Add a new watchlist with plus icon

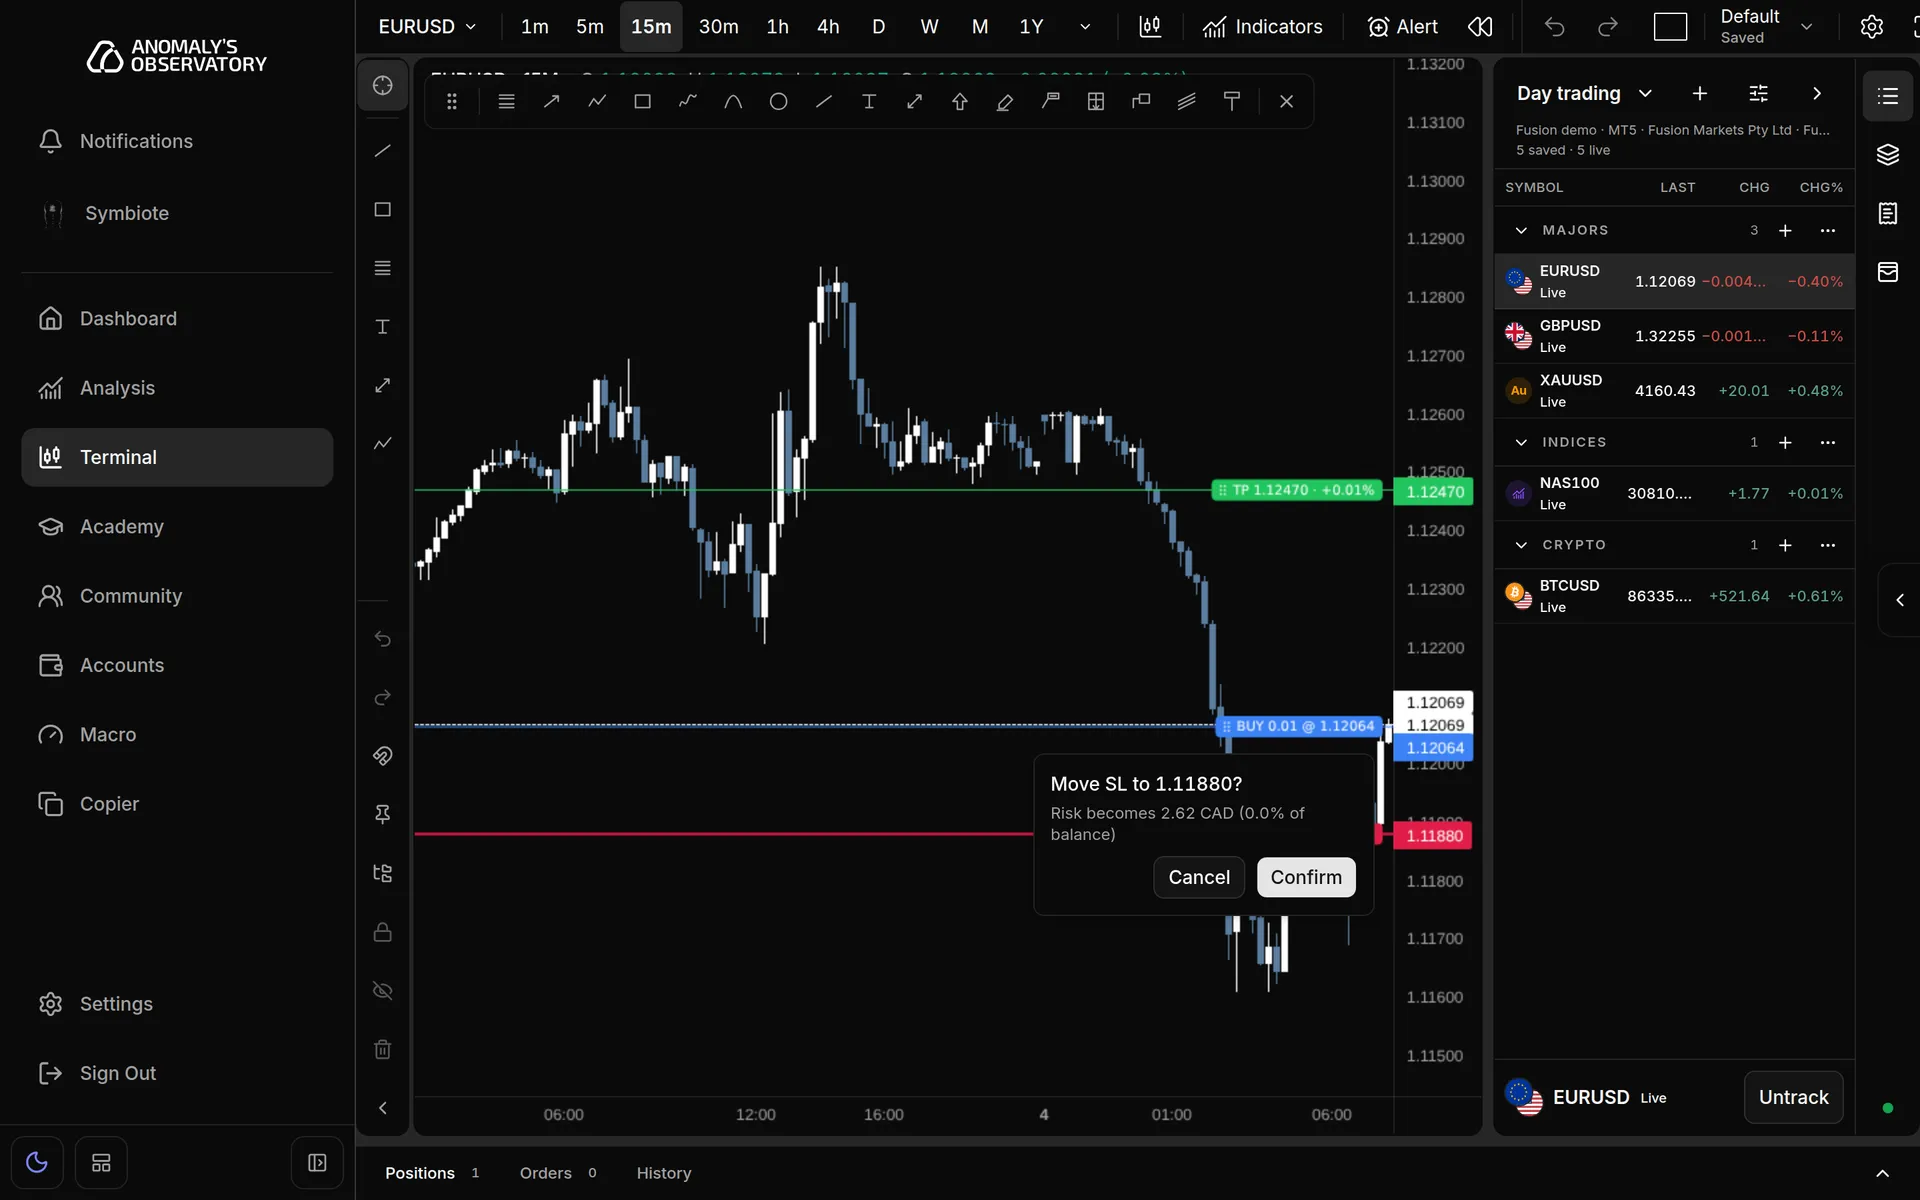pos(1699,93)
